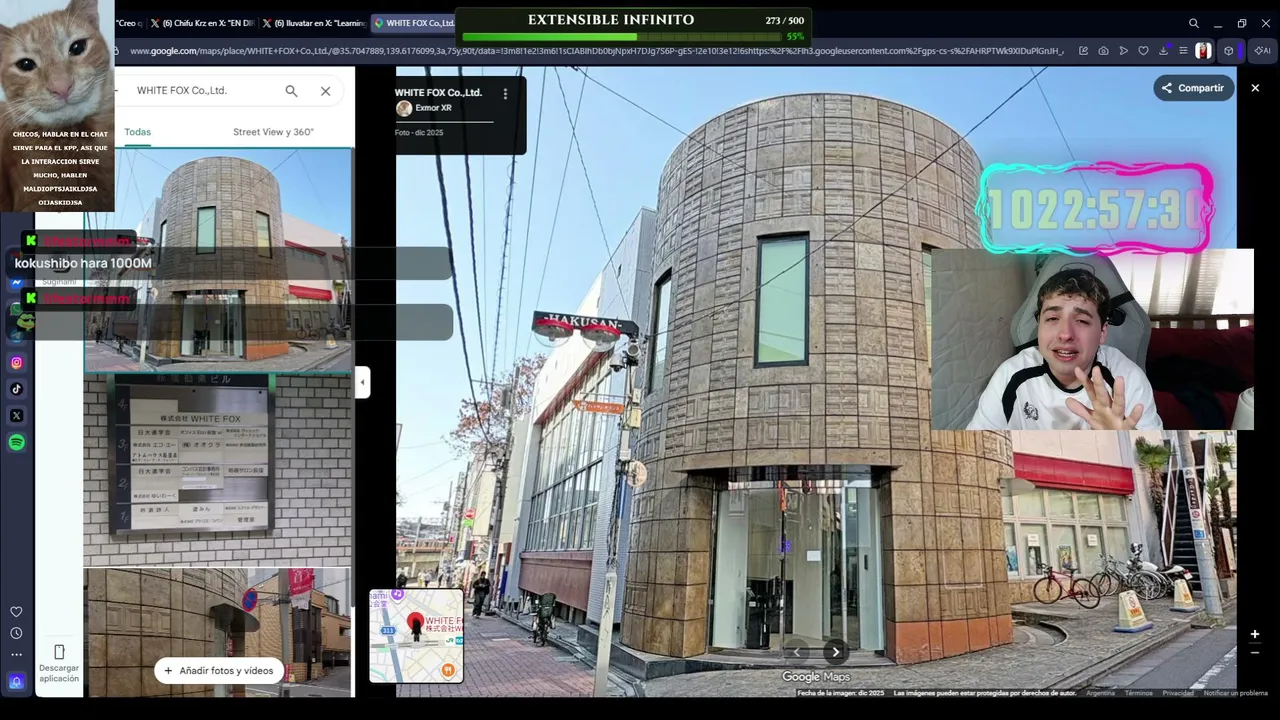Collapse the side panel with the arrow handle
1280x720 pixels.
tap(362, 382)
